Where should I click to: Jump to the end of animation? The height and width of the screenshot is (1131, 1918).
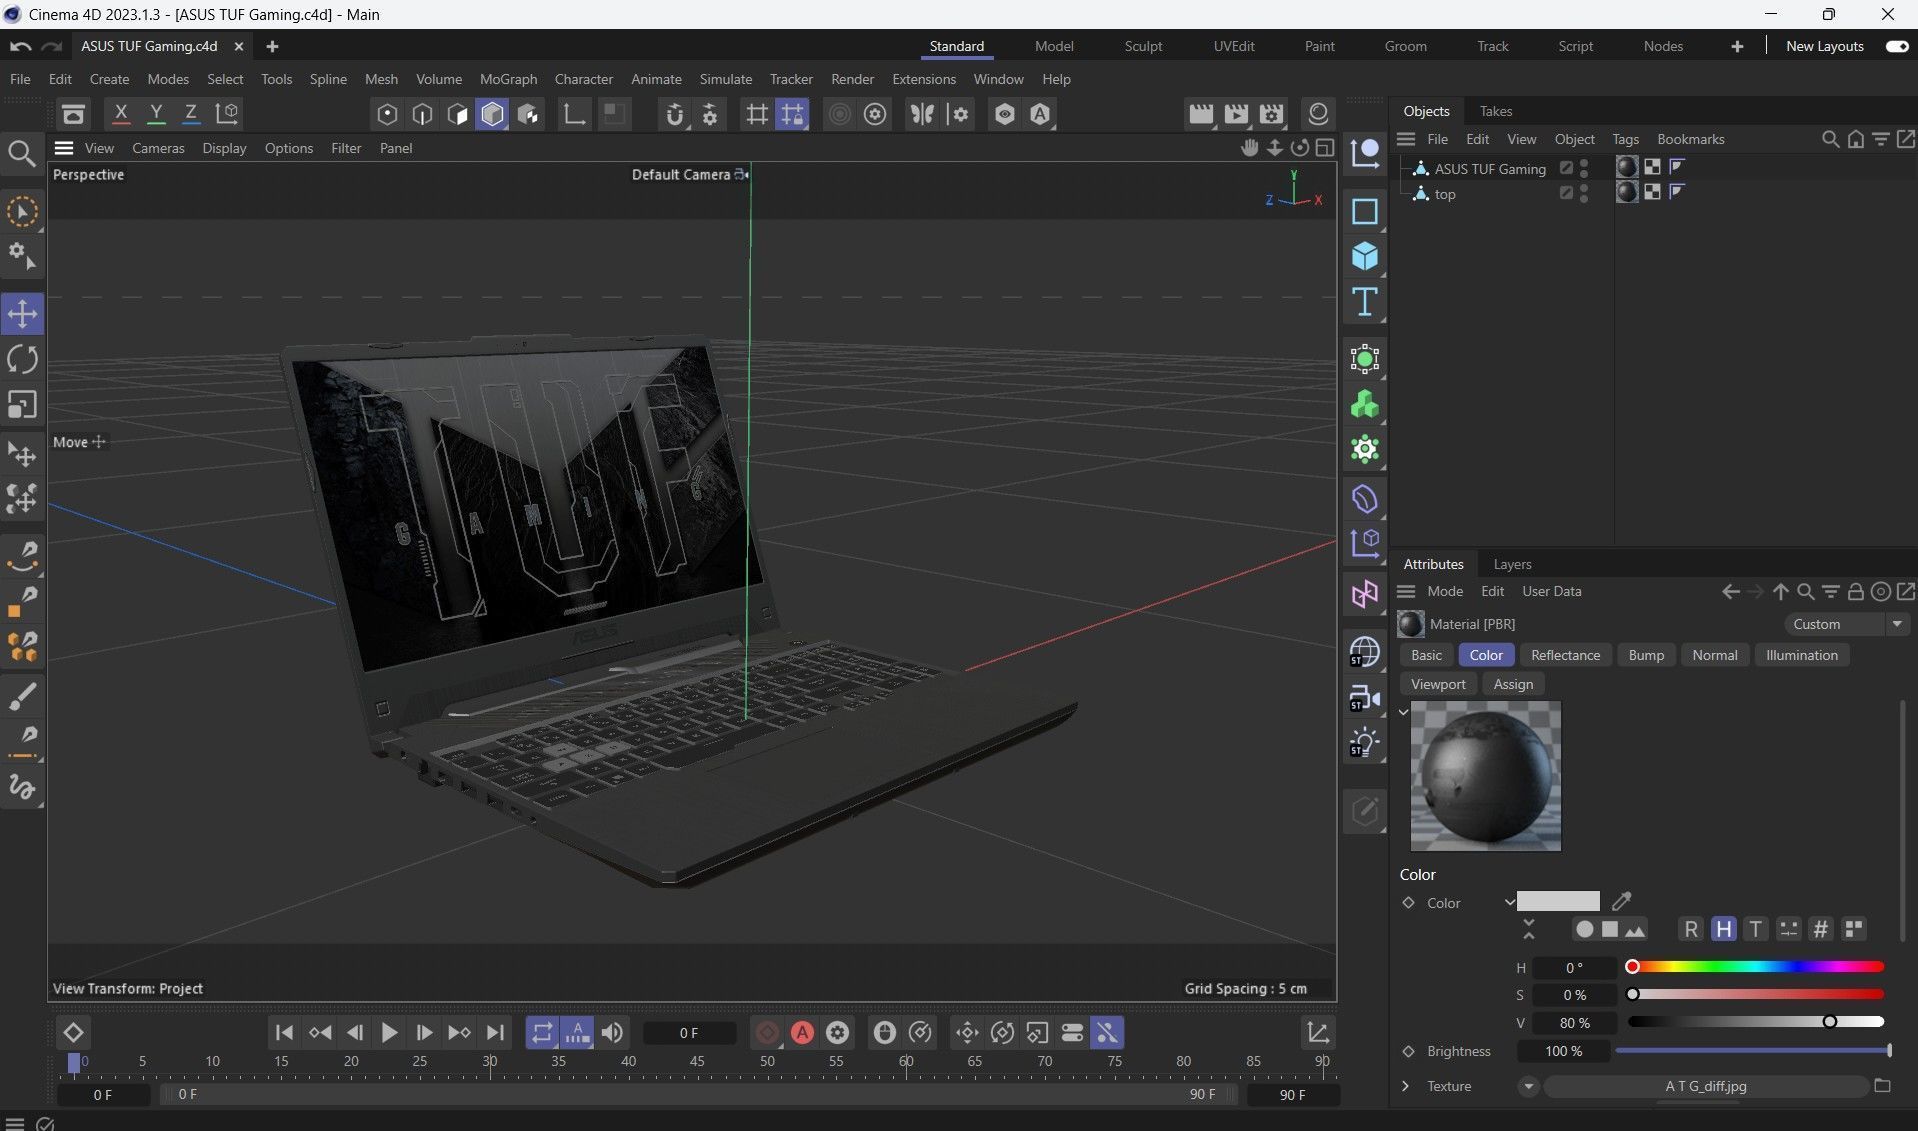coord(495,1033)
